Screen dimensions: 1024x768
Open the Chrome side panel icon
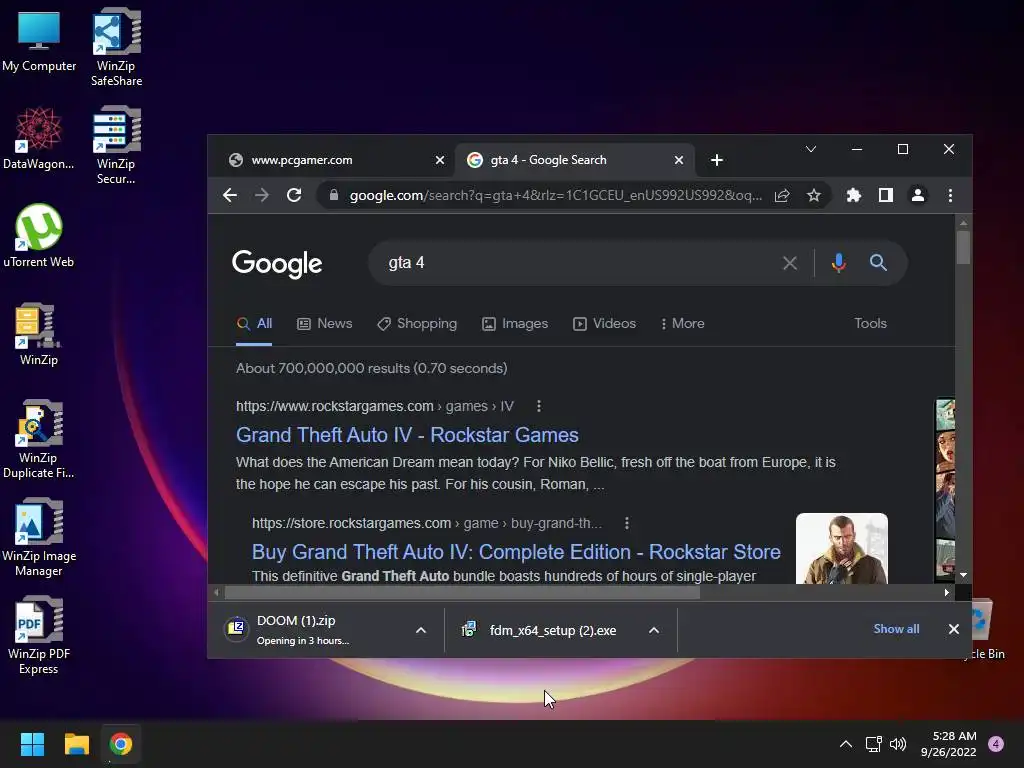coord(886,195)
